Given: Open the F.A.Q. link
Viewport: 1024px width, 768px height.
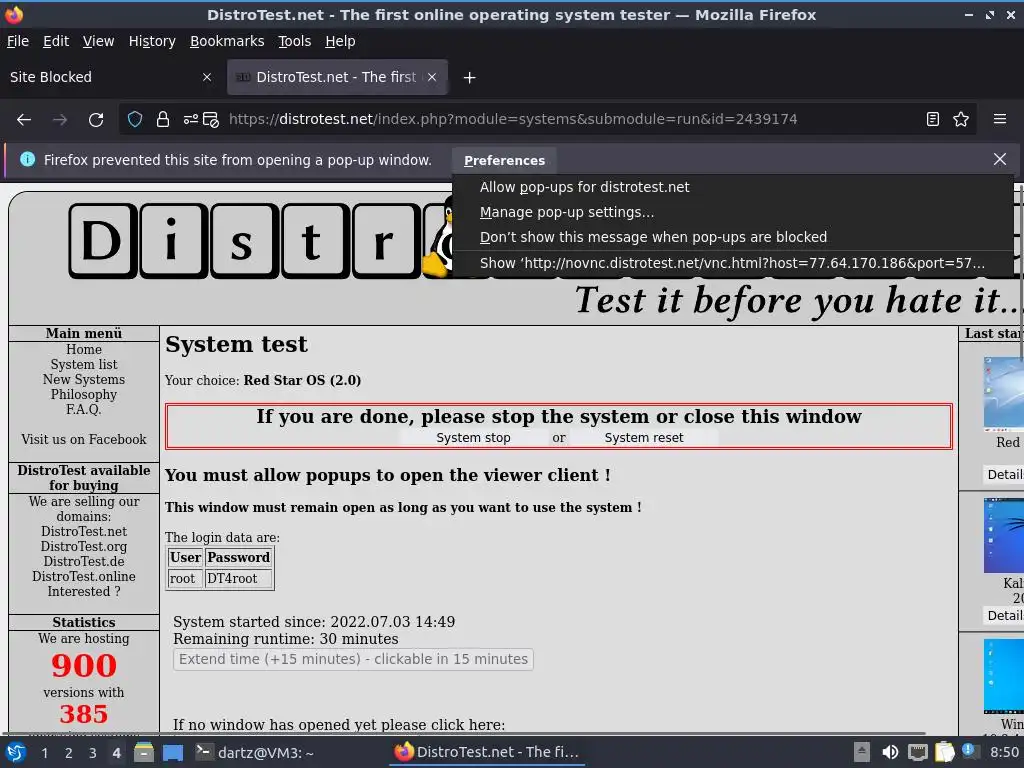Looking at the screenshot, I should click(x=84, y=409).
